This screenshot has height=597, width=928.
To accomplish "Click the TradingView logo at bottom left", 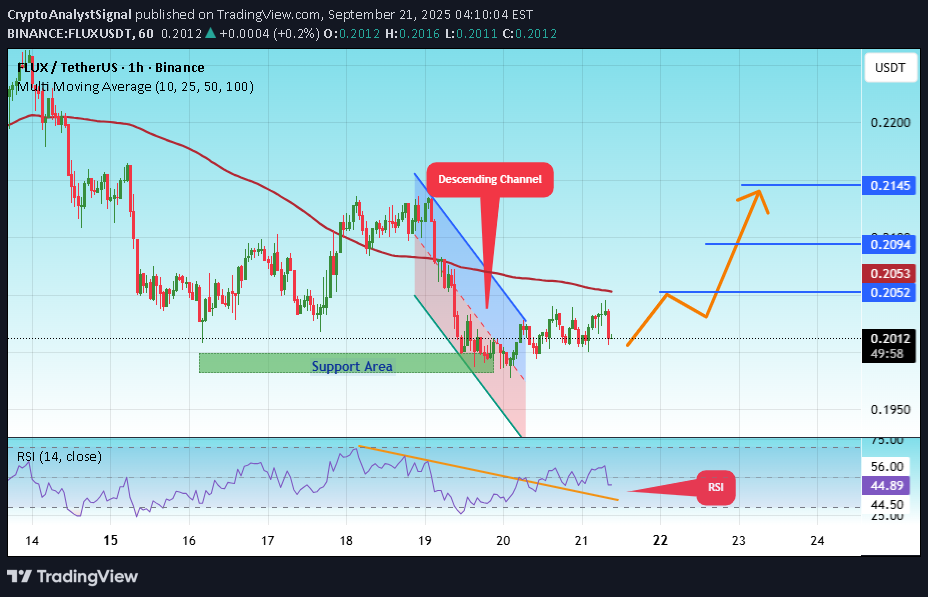I will (x=72, y=576).
